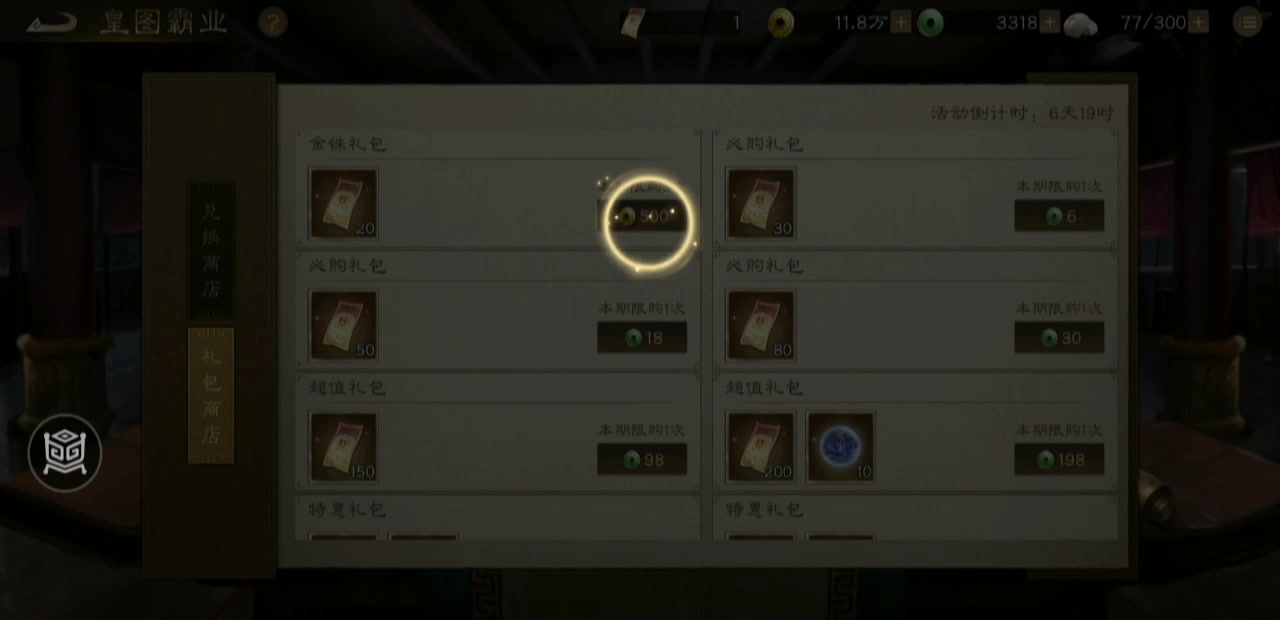Buy the 超值礼包 for 98 jade
Screen dimensions: 1280x620
click(643, 460)
